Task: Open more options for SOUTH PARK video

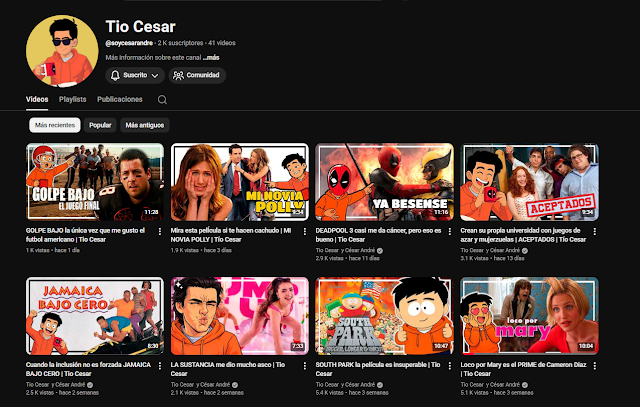Action: (x=449, y=366)
